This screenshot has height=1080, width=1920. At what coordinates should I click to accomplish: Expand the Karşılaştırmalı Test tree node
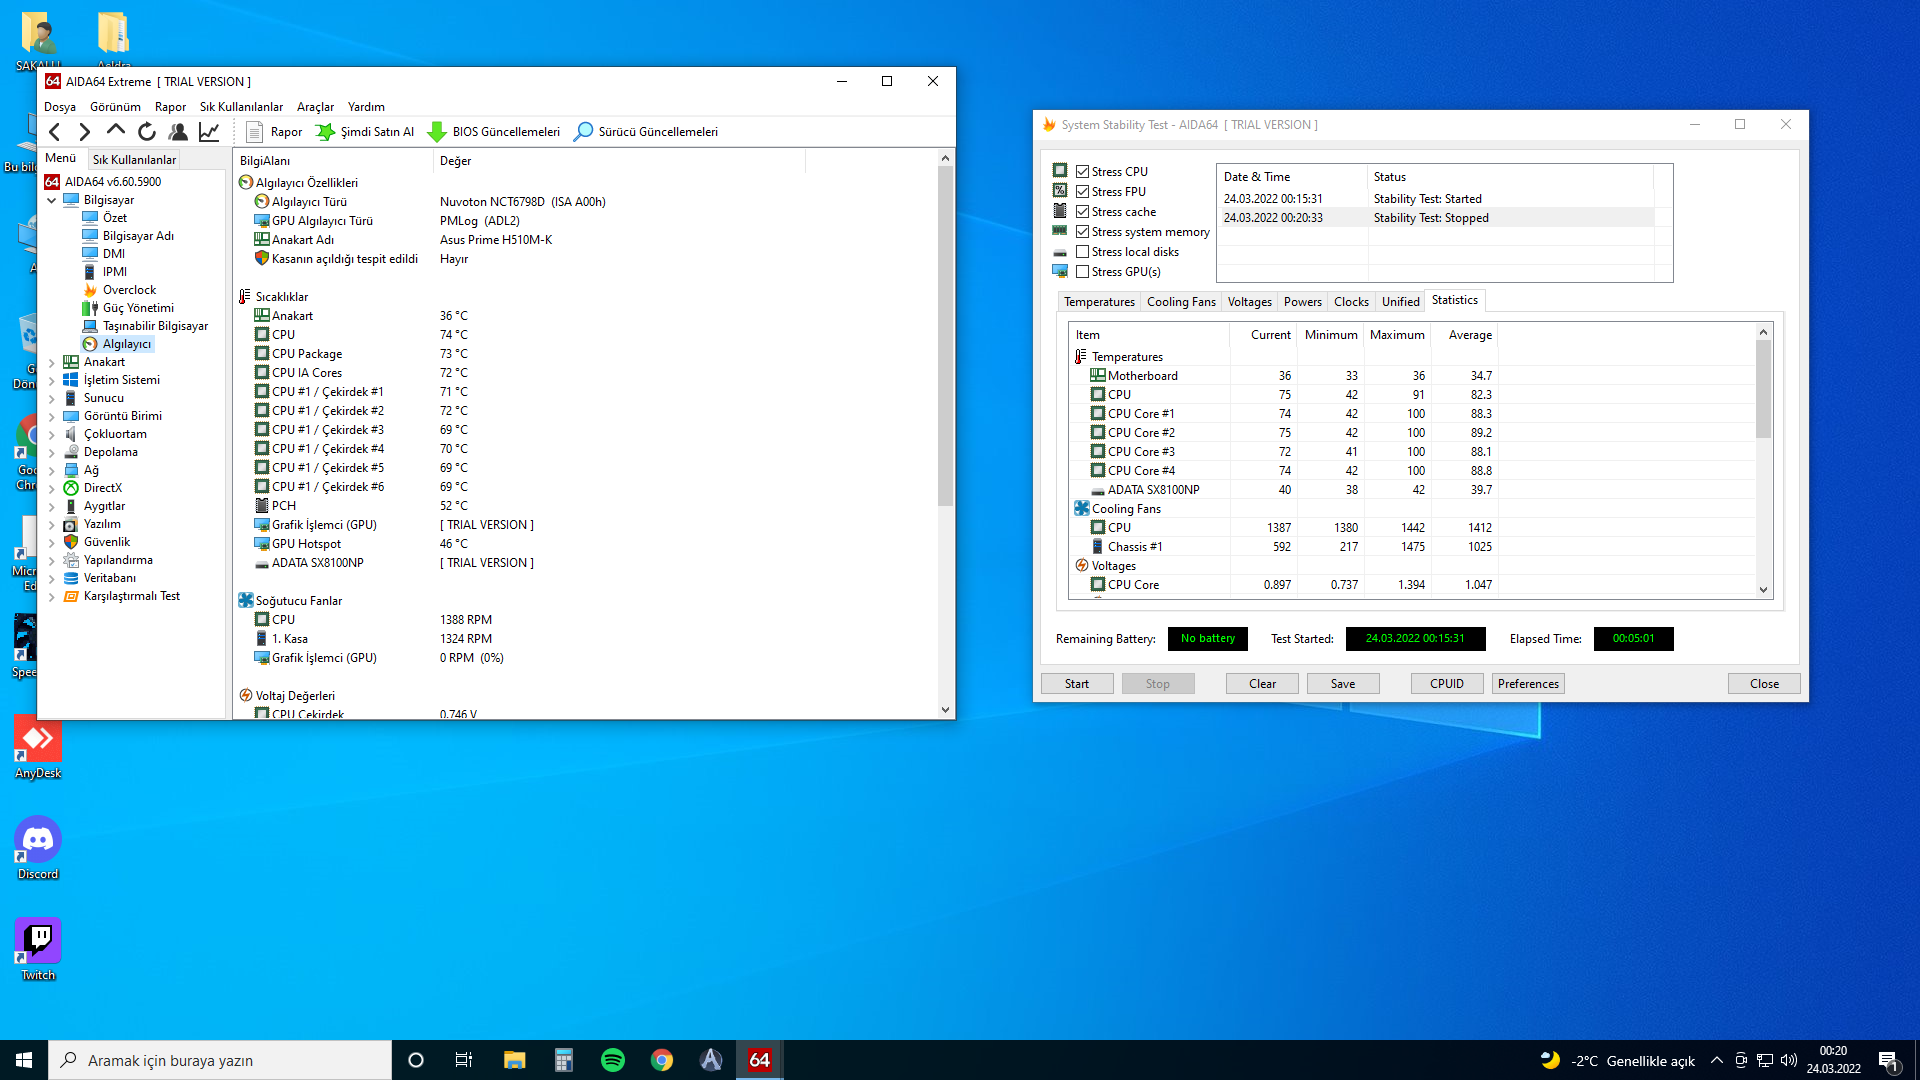[52, 596]
